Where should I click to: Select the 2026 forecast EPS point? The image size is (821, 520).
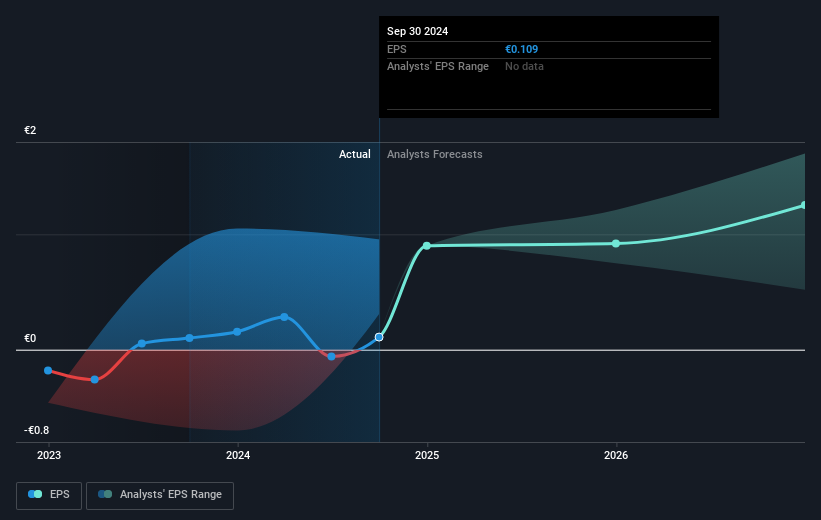point(616,244)
